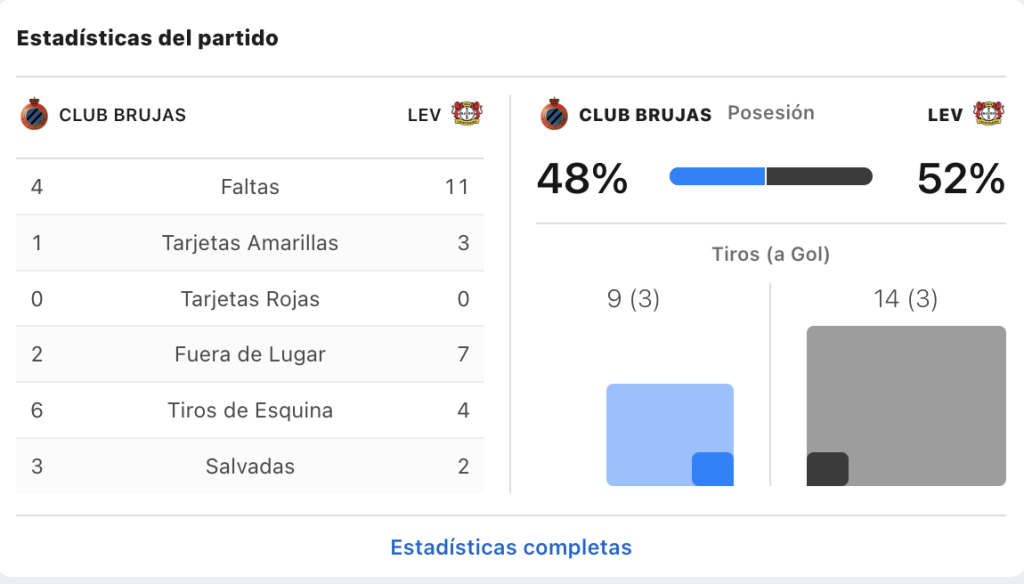
Task: Click the dark on-target box for Leverkusen
Action: 827,469
